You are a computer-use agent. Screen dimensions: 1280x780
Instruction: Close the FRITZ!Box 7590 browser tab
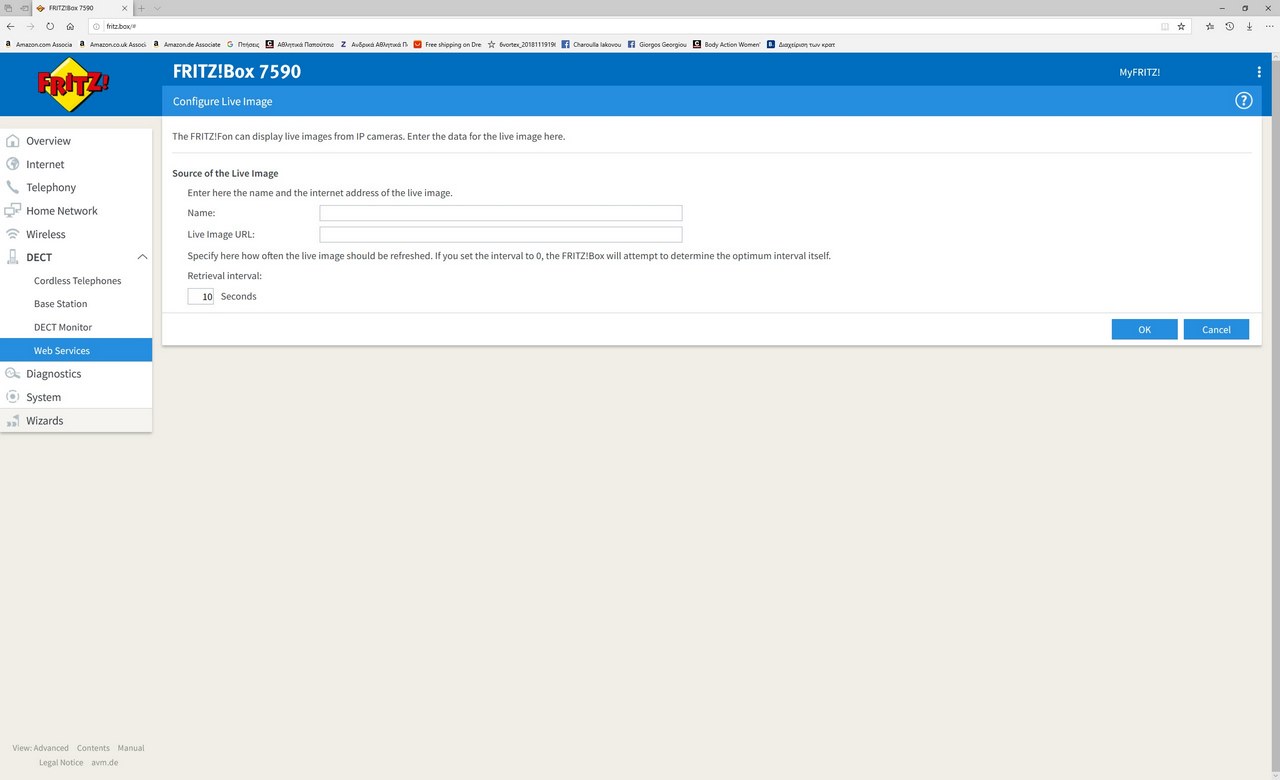pos(126,8)
